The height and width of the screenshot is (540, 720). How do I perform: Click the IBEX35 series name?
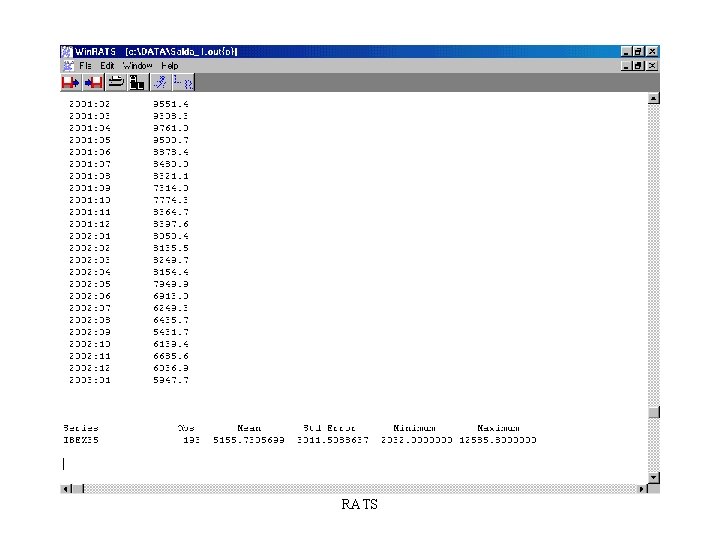(x=81, y=440)
